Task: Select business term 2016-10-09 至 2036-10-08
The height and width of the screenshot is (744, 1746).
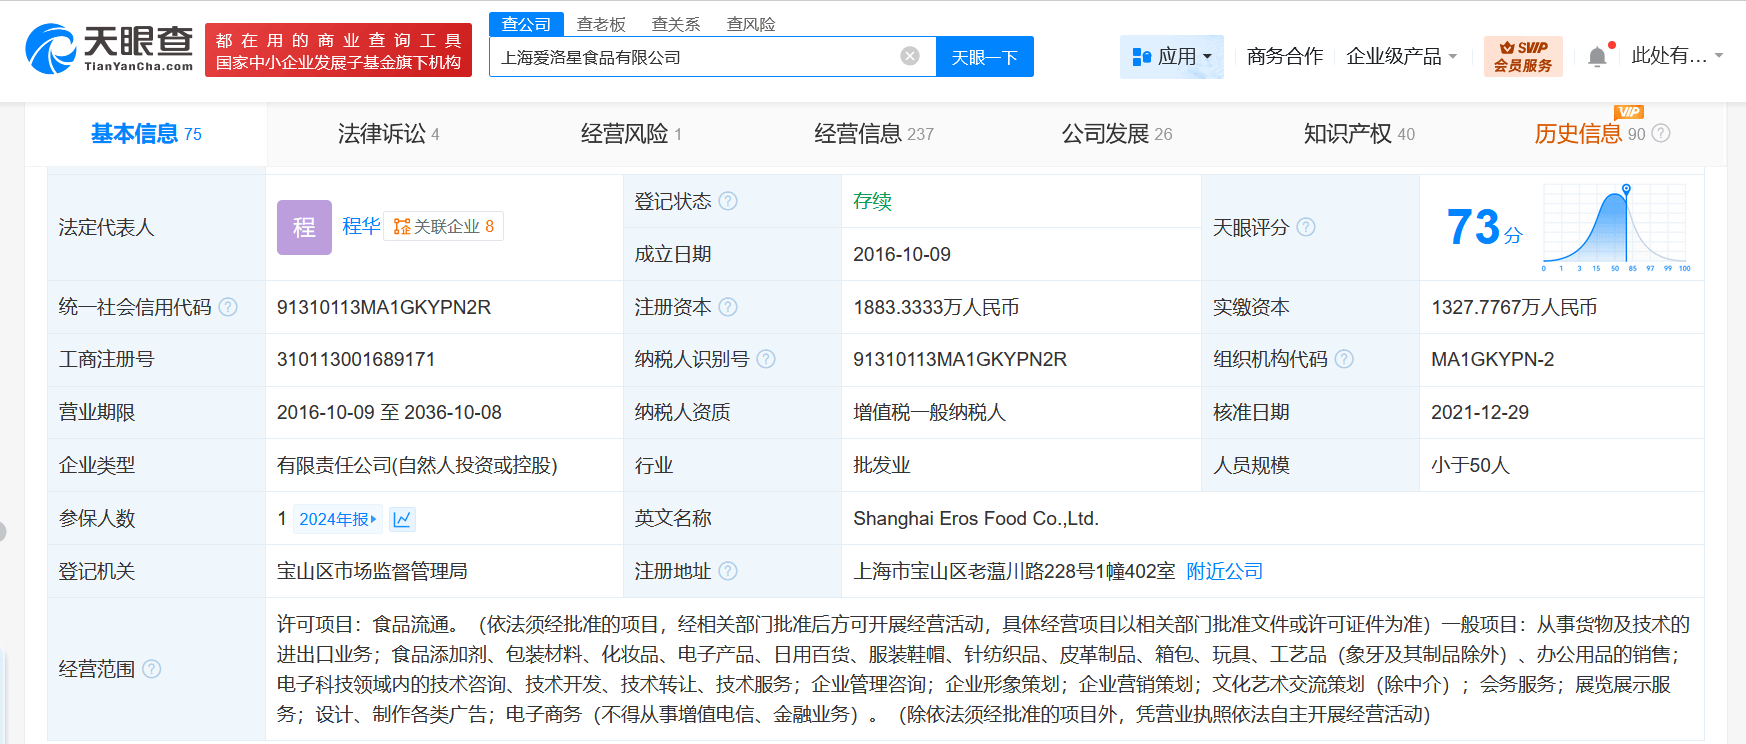Action: click(389, 412)
